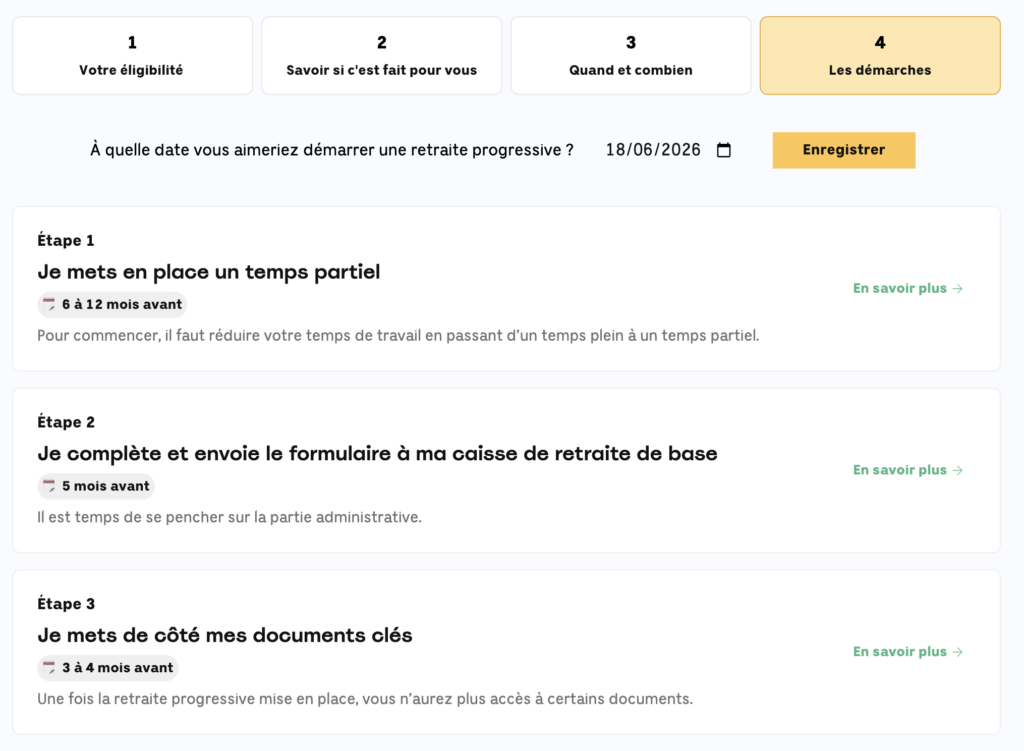This screenshot has width=1024, height=751.
Task: Click arrow icon of Étape 3 'En savoir plus'
Action: (958, 652)
